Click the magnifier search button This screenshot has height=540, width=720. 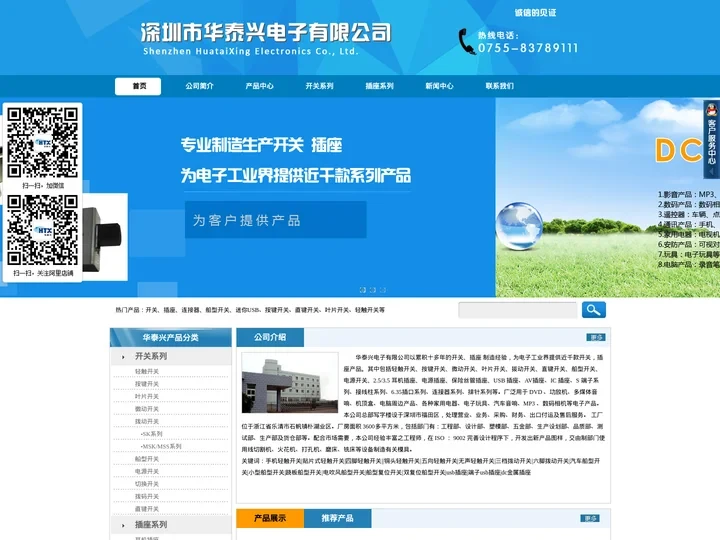593,310
